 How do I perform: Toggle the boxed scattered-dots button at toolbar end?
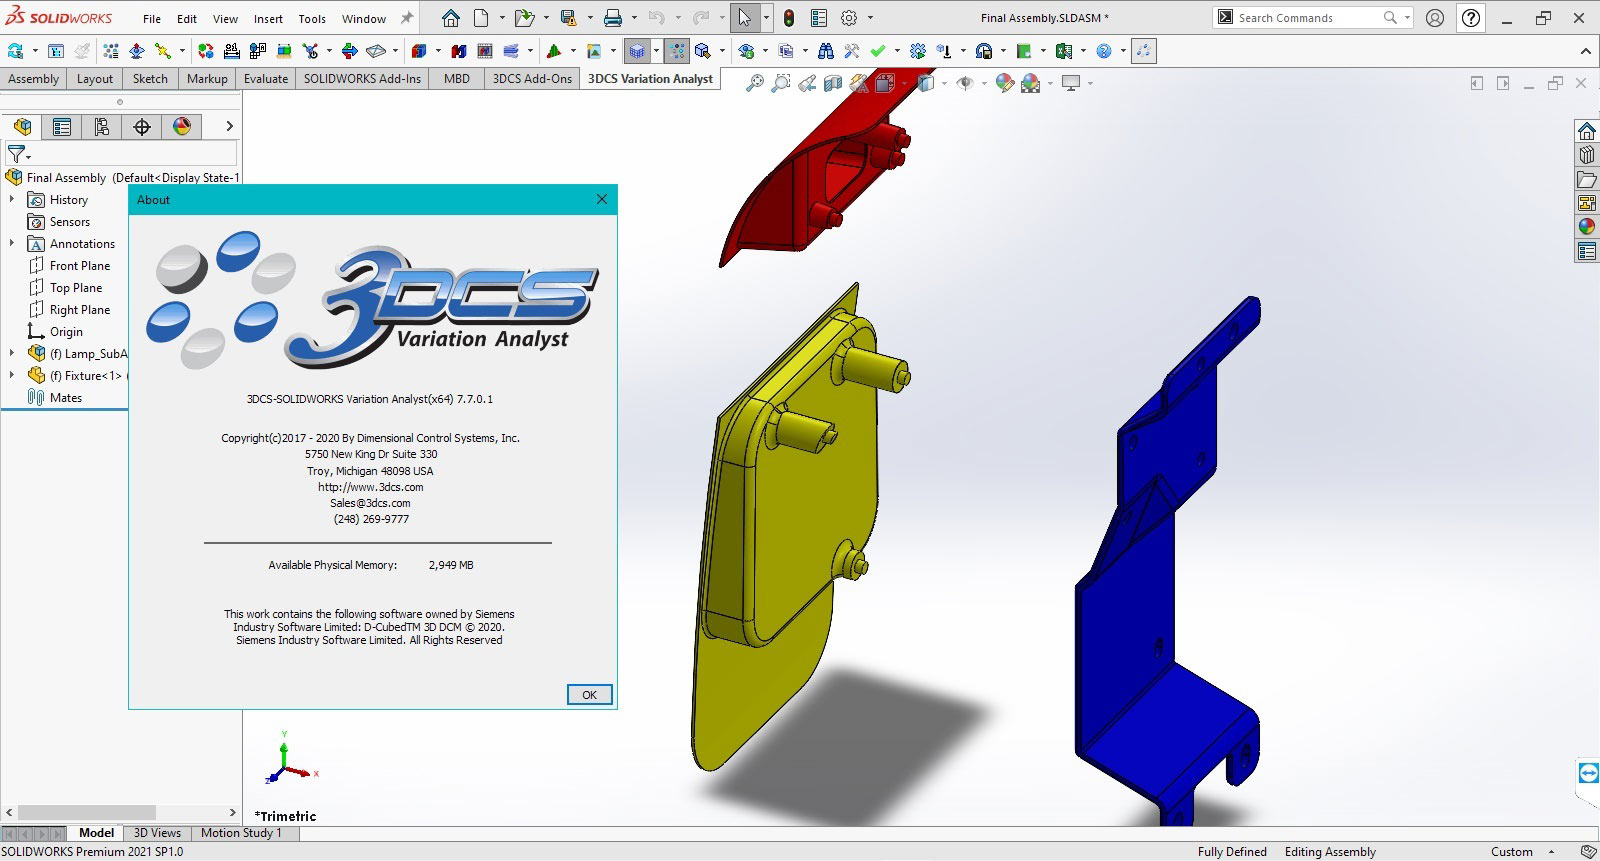point(1144,51)
